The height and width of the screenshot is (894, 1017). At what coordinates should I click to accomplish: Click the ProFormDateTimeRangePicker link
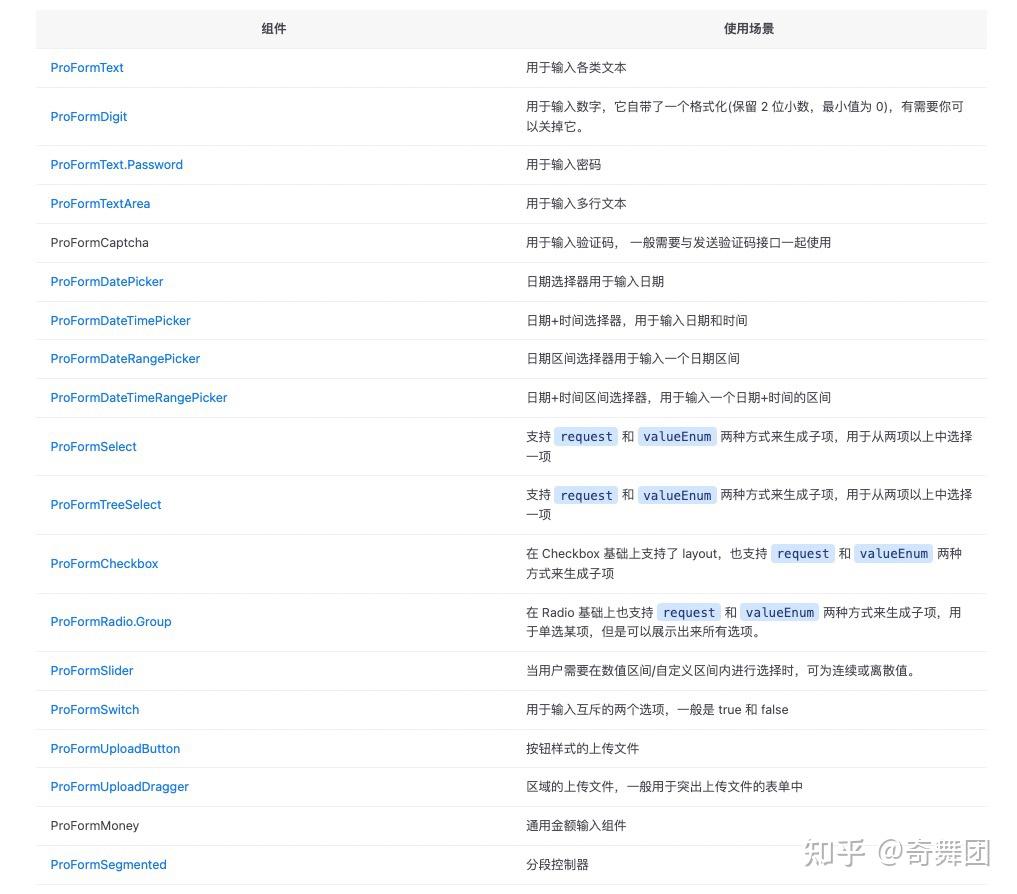(x=139, y=397)
